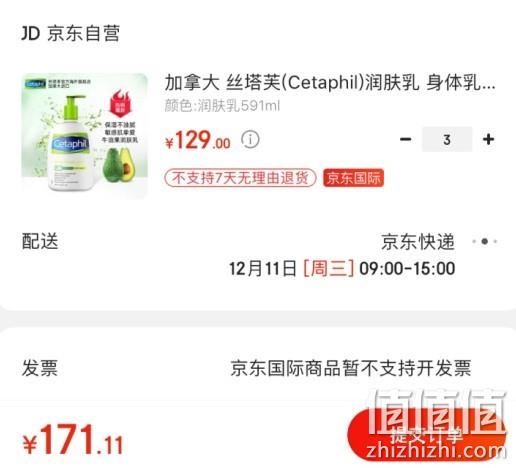
Task: Tap the invoice notice 京东国际商品暂不支持开发票
Action: pyautogui.click(x=351, y=368)
